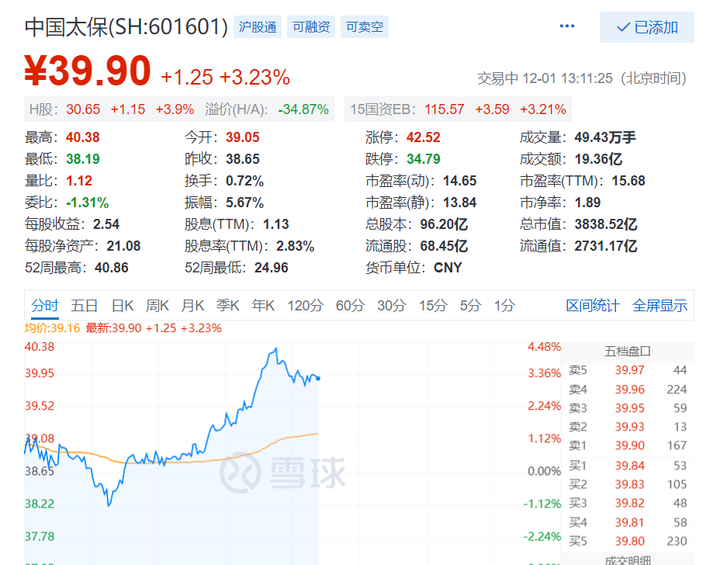
Task: Click the 今开 39.05 value
Action: click(x=242, y=137)
